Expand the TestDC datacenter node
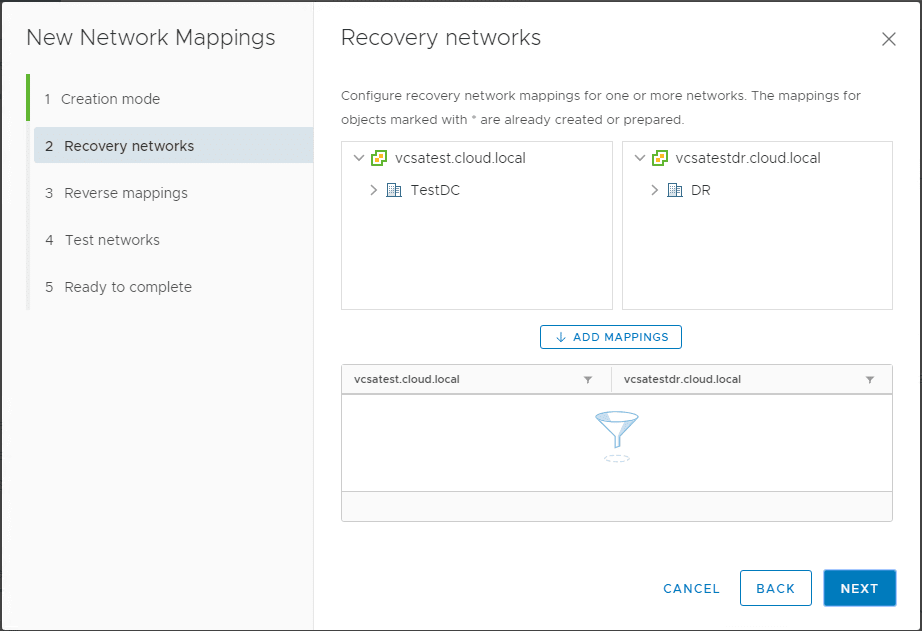 point(374,190)
